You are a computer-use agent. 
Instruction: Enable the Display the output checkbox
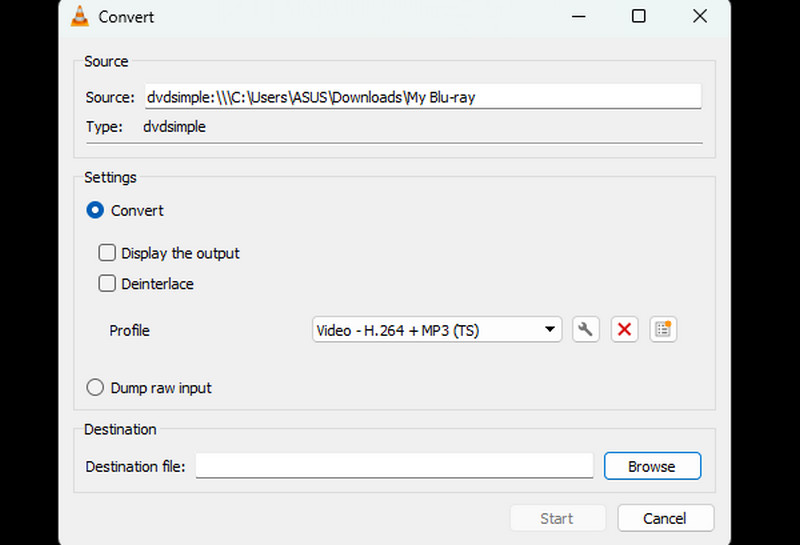[107, 253]
